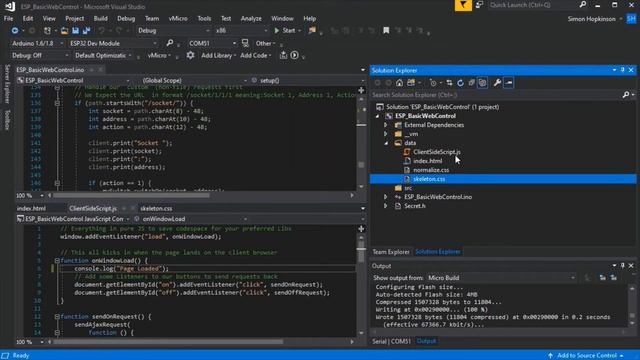Screen dimensions: 640x360
Task: Switch to the skeleton.css editor tab
Action: point(156,208)
